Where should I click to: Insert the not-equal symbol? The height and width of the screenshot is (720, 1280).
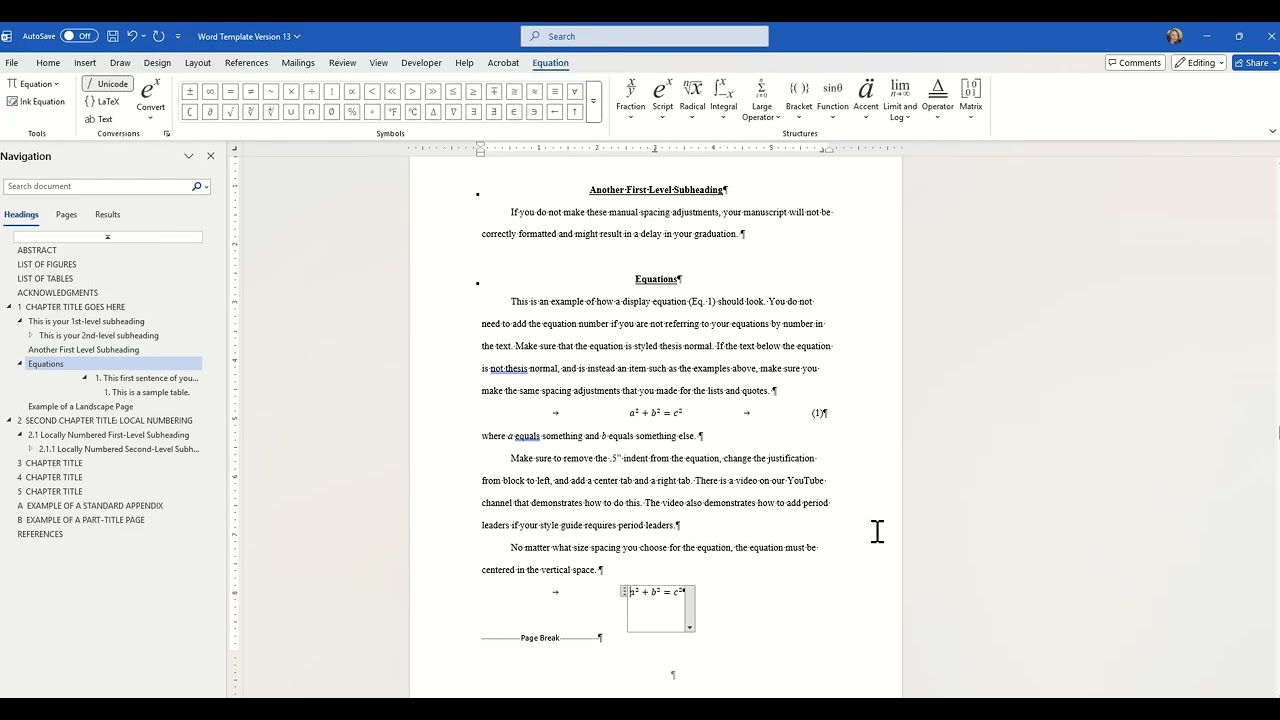(250, 92)
